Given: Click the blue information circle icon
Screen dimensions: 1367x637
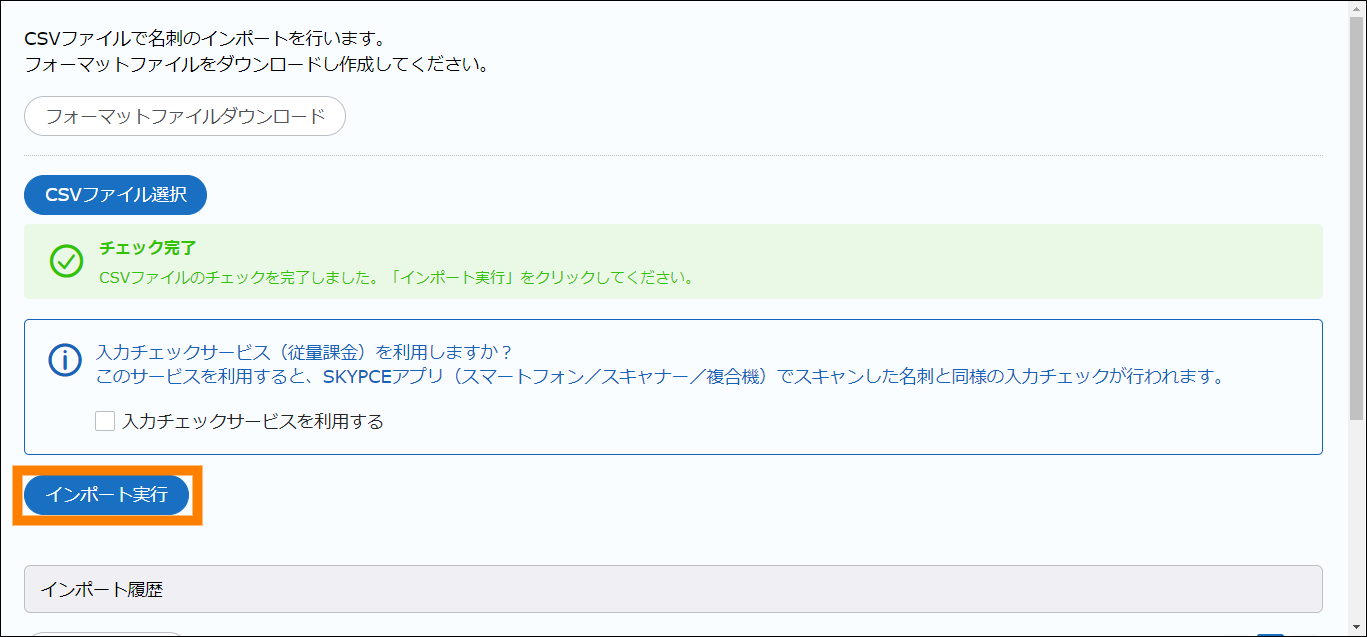Looking at the screenshot, I should [65, 361].
